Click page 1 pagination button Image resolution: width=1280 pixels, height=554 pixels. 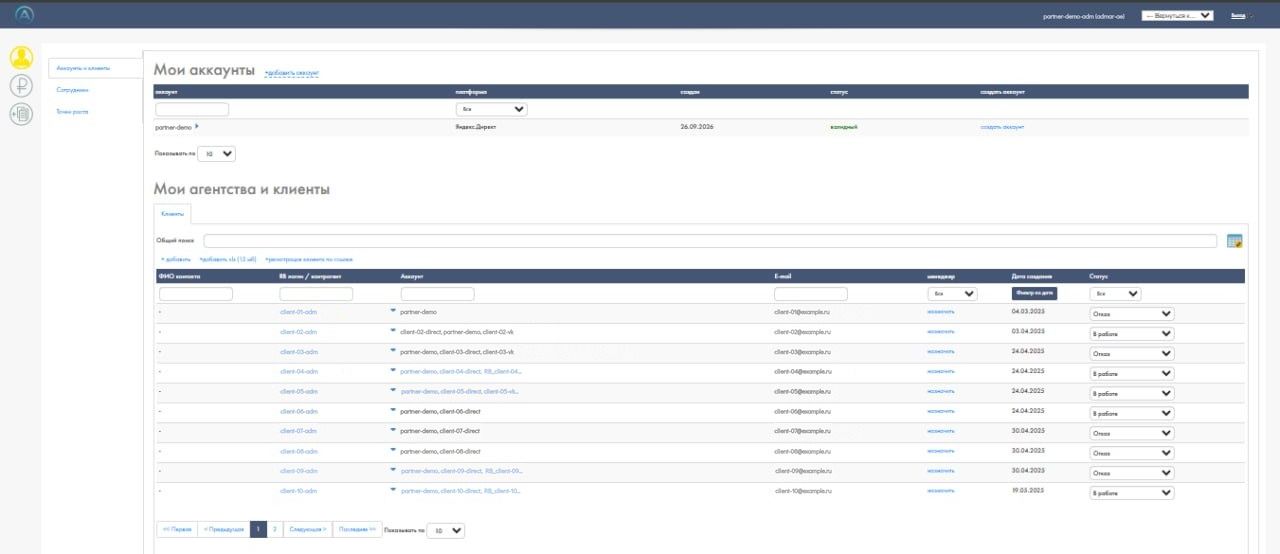[258, 530]
